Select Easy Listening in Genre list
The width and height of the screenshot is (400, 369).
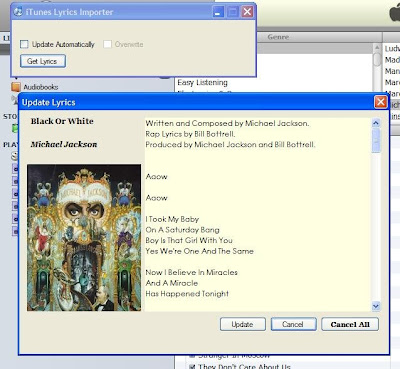[x=202, y=82]
